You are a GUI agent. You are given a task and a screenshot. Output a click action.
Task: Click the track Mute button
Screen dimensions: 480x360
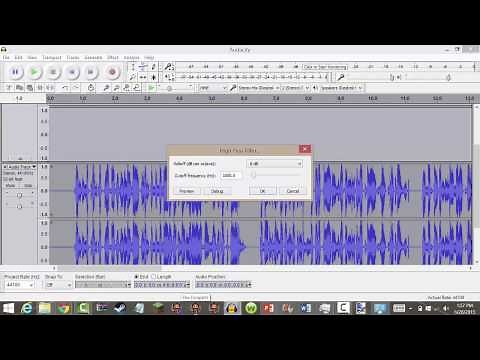tap(11, 186)
